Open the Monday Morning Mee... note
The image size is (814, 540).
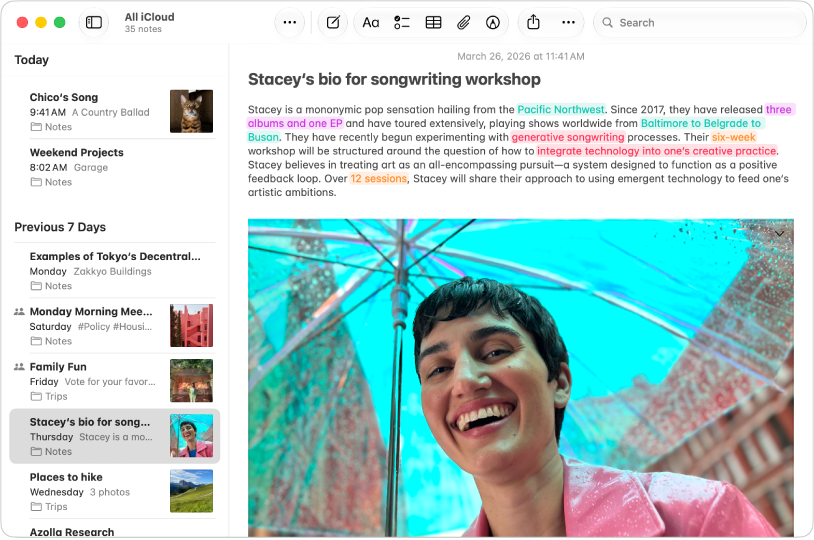114,326
